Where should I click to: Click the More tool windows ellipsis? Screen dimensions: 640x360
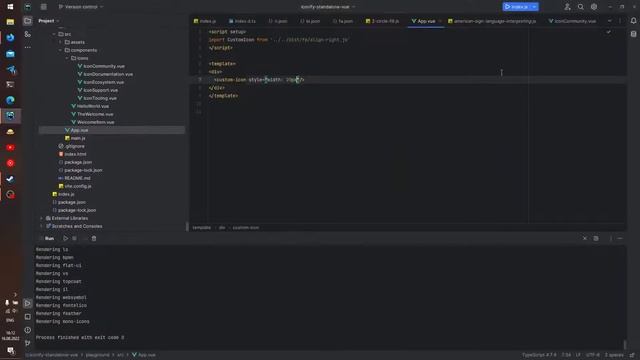click(27, 47)
